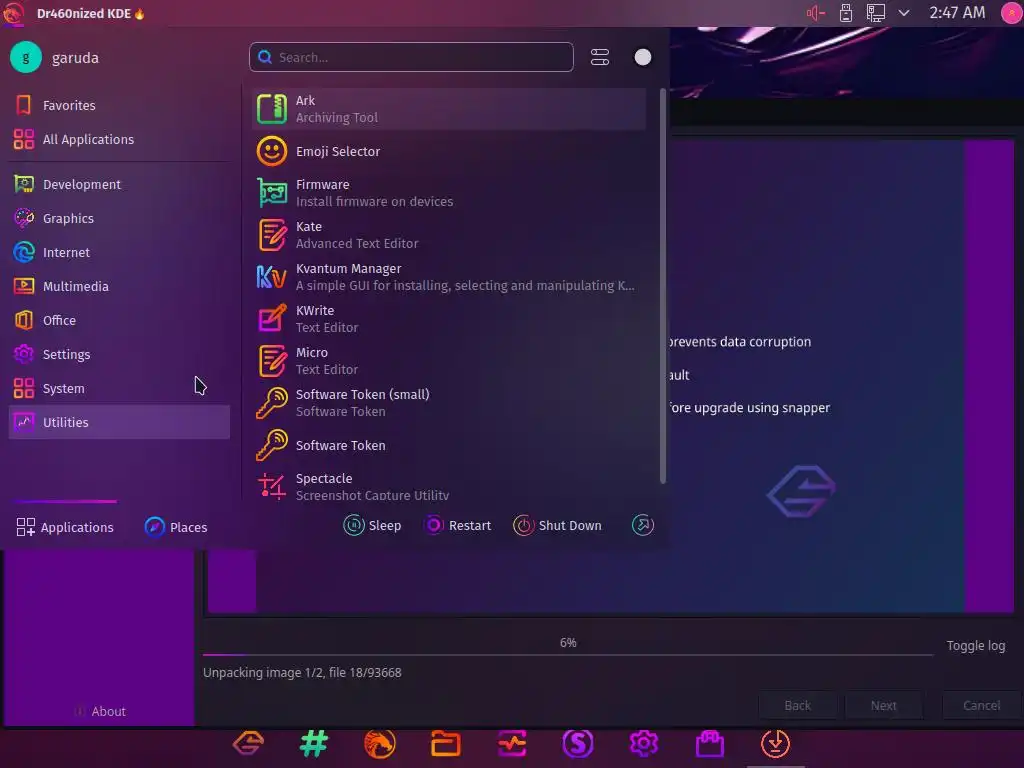The image size is (1024, 768).
Task: Toggle log in the installer
Action: coord(976,645)
